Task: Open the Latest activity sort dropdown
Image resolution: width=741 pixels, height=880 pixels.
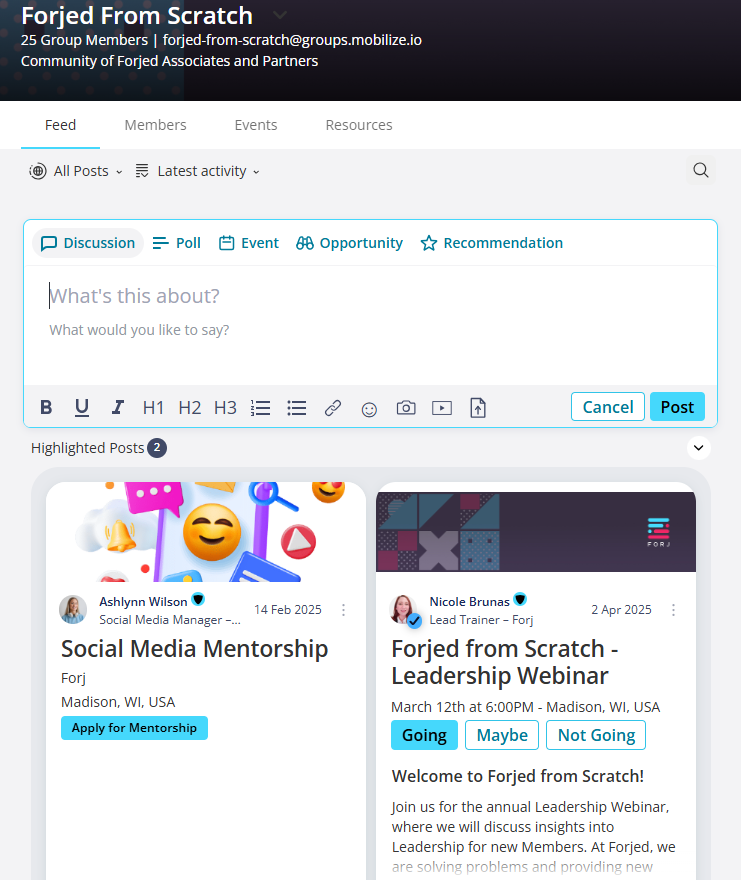Action: click(x=198, y=171)
